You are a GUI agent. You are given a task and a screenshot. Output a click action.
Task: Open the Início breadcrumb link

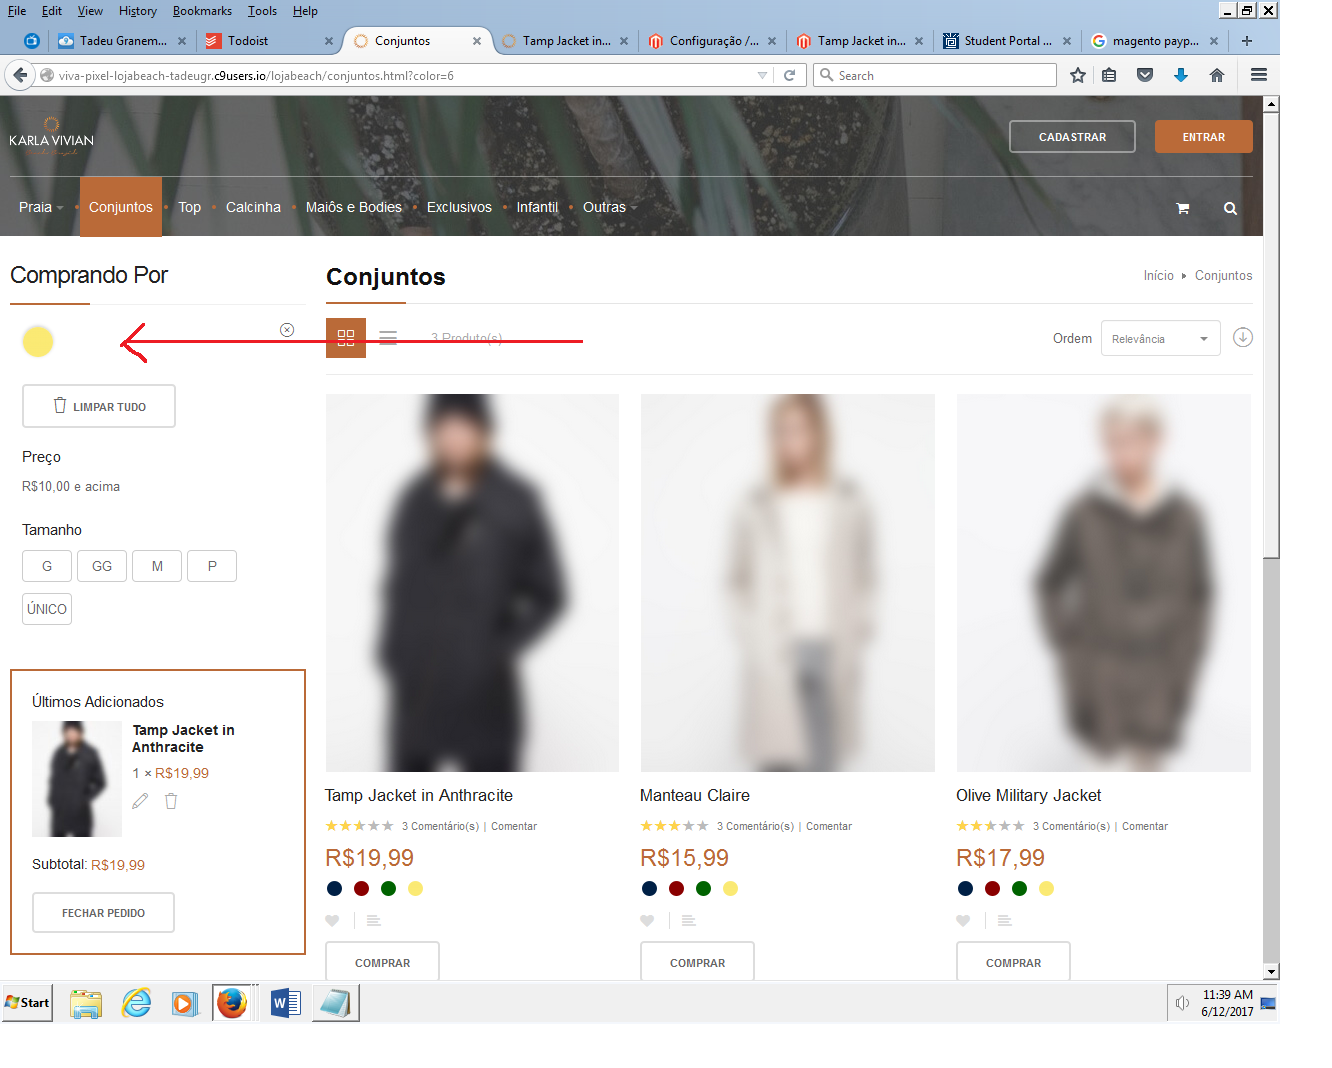[x=1158, y=276]
